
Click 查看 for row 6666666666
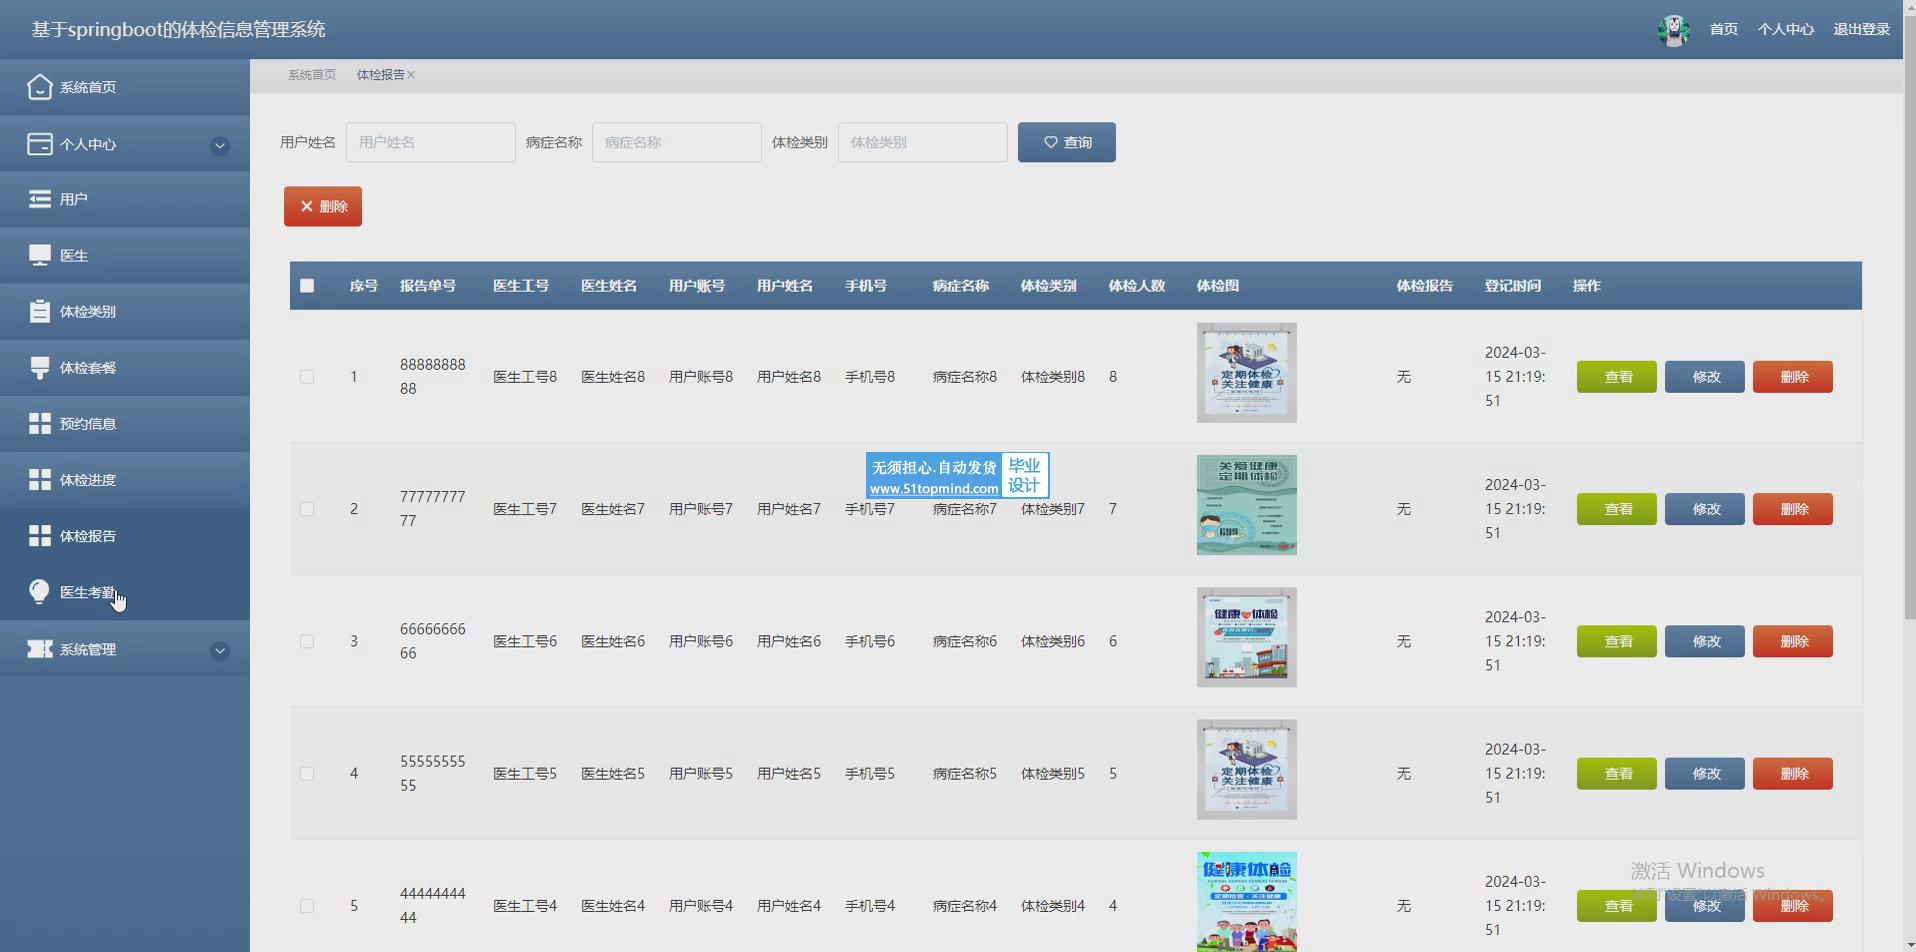[1617, 641]
